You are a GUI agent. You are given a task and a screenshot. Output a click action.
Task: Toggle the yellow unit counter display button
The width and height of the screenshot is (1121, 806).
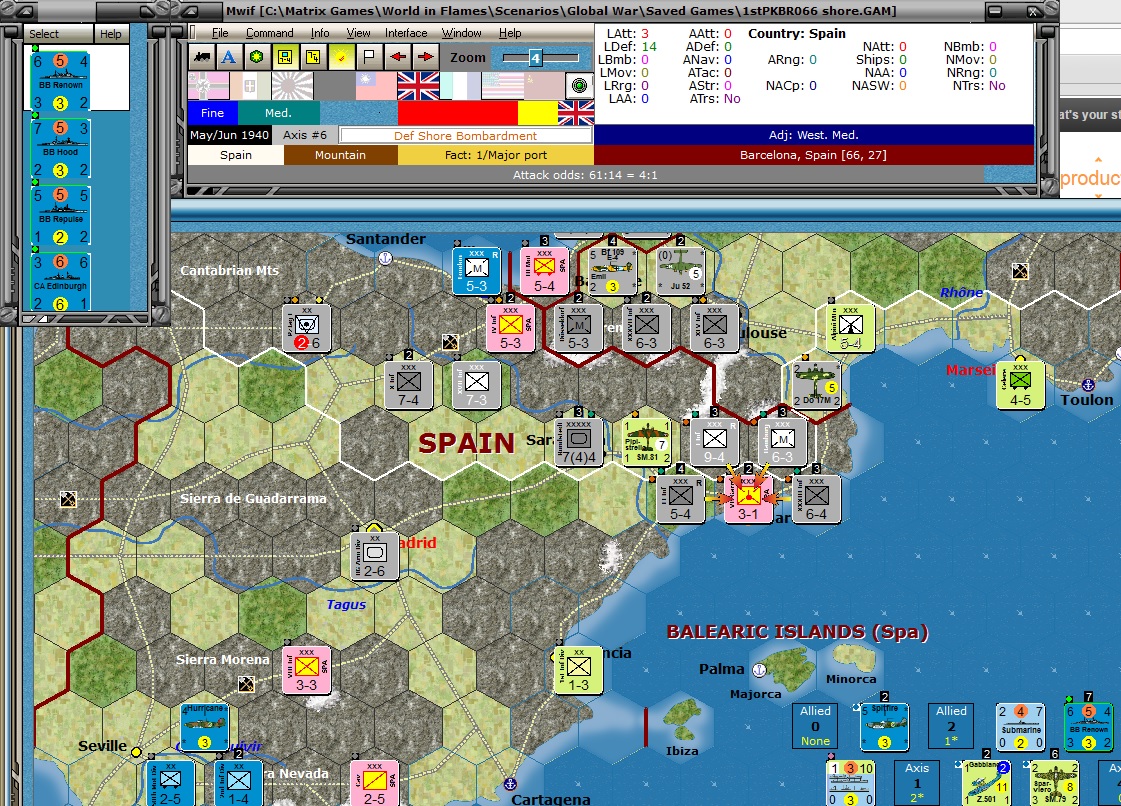point(285,57)
